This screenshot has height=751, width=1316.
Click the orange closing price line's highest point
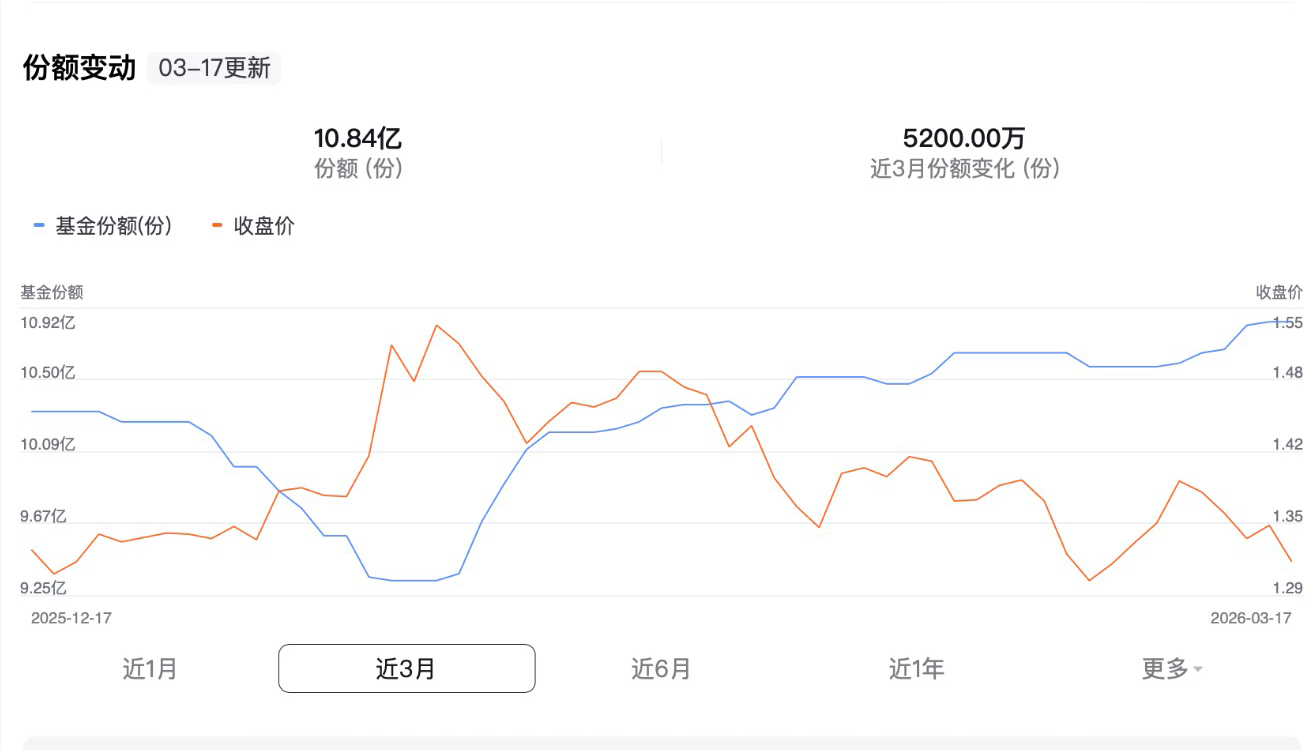[437, 324]
